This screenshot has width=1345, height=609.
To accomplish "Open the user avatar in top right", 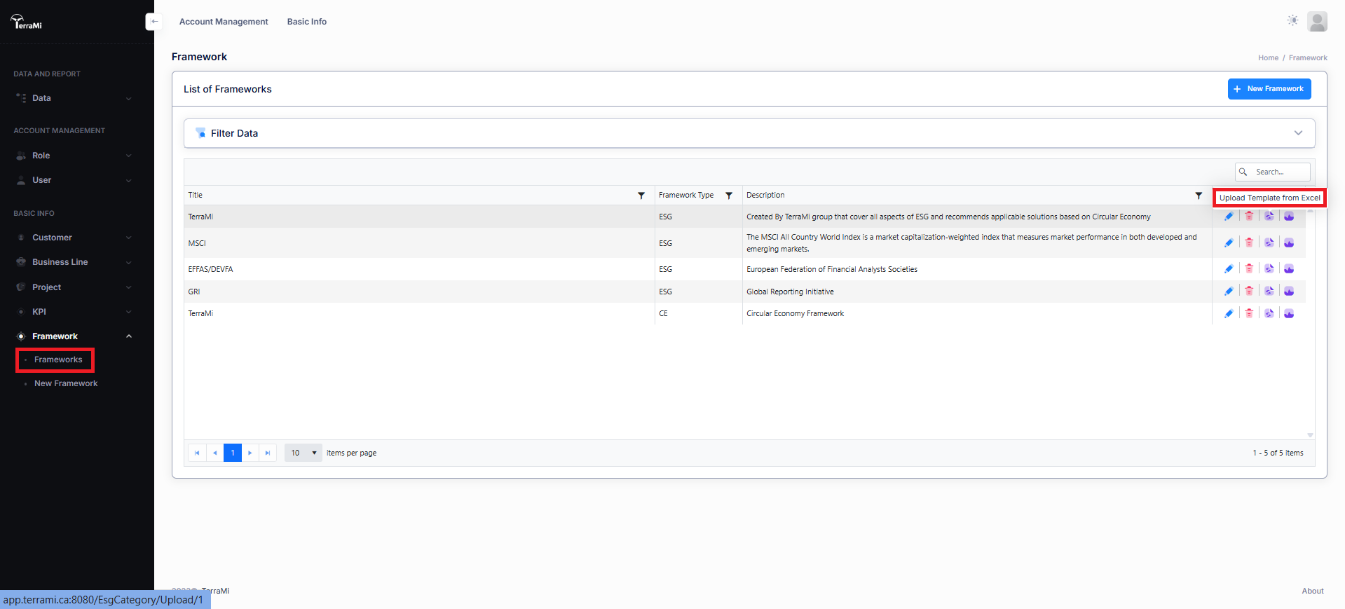I will [x=1317, y=21].
